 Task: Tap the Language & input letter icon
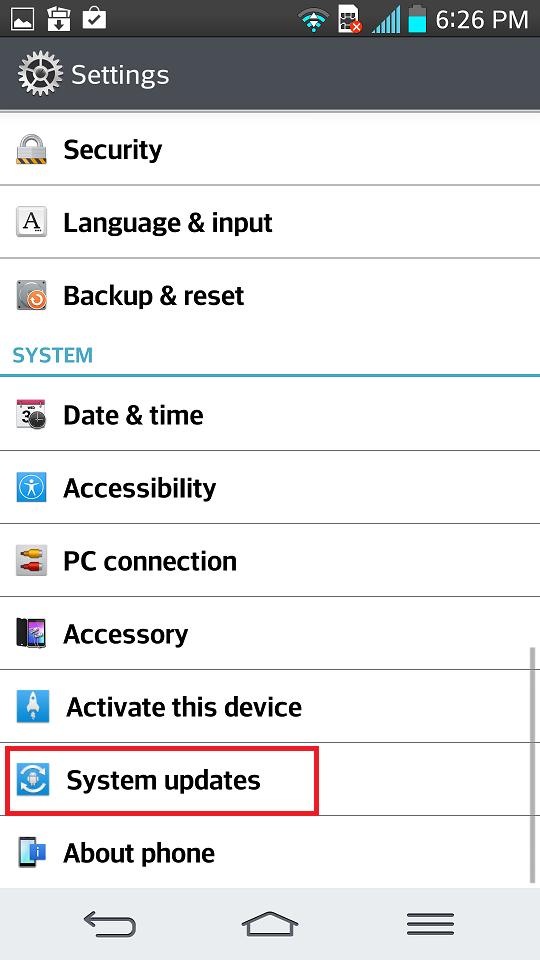[31, 222]
